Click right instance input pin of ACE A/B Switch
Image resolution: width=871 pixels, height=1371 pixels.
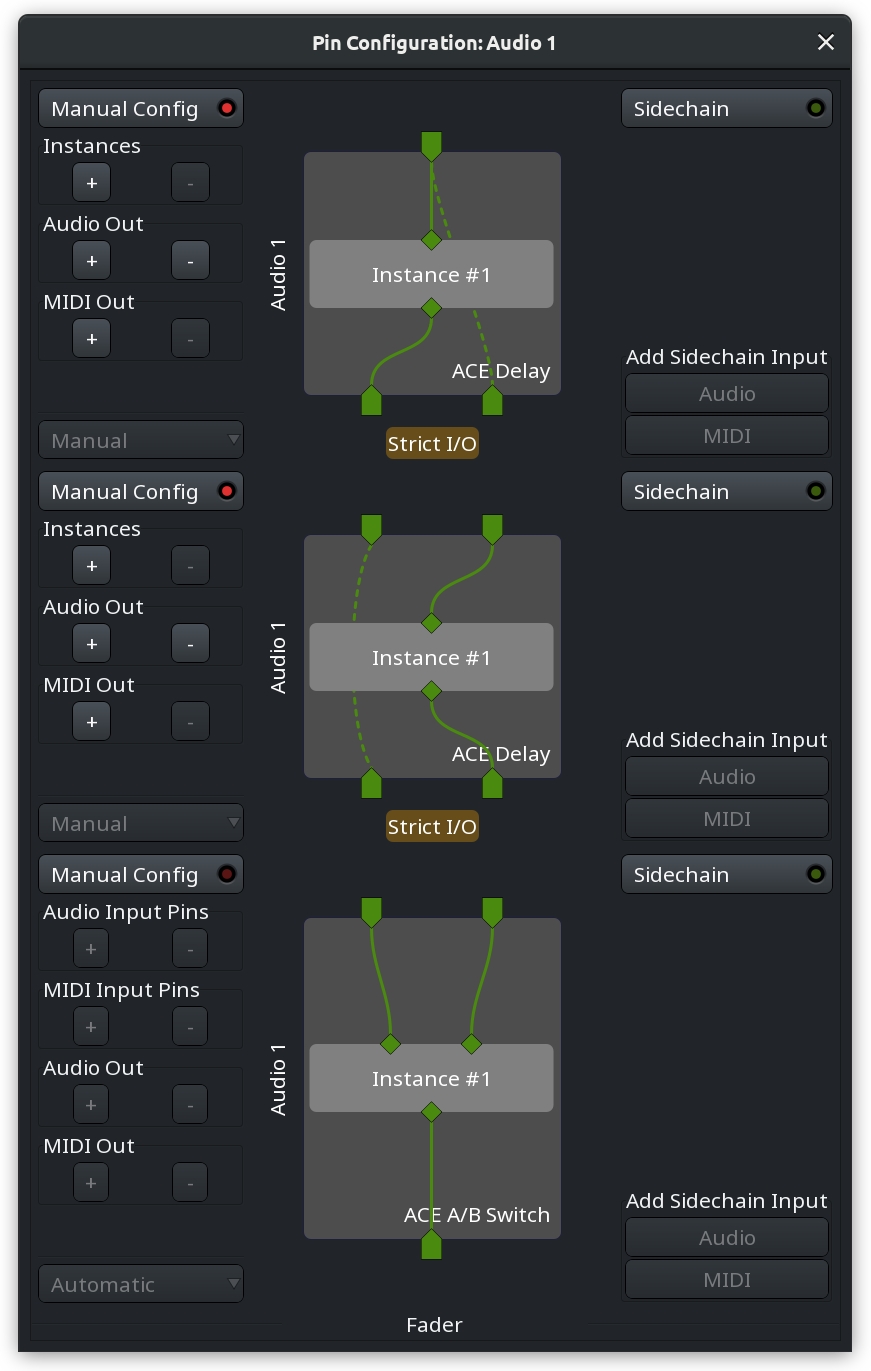(472, 1044)
